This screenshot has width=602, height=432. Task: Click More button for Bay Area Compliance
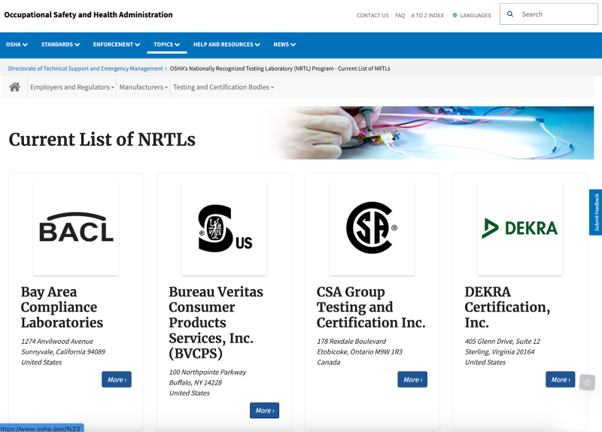point(116,379)
